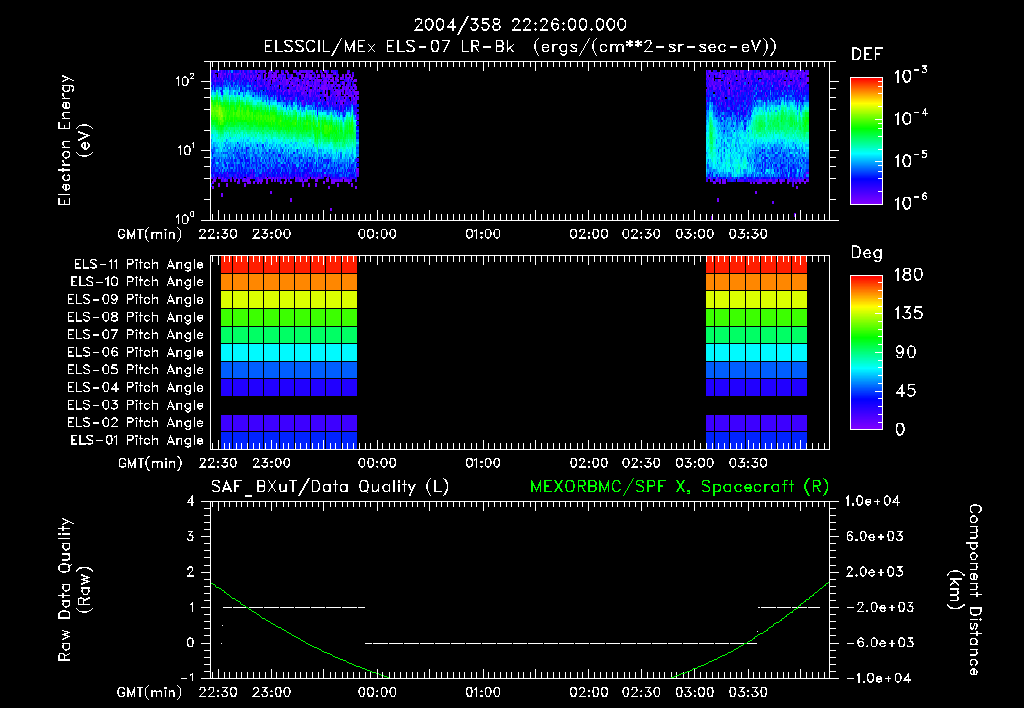This screenshot has height=708, width=1024.
Task: Click the SAF_BXuT/Data Quality (L) heading
Action: [x=330, y=487]
